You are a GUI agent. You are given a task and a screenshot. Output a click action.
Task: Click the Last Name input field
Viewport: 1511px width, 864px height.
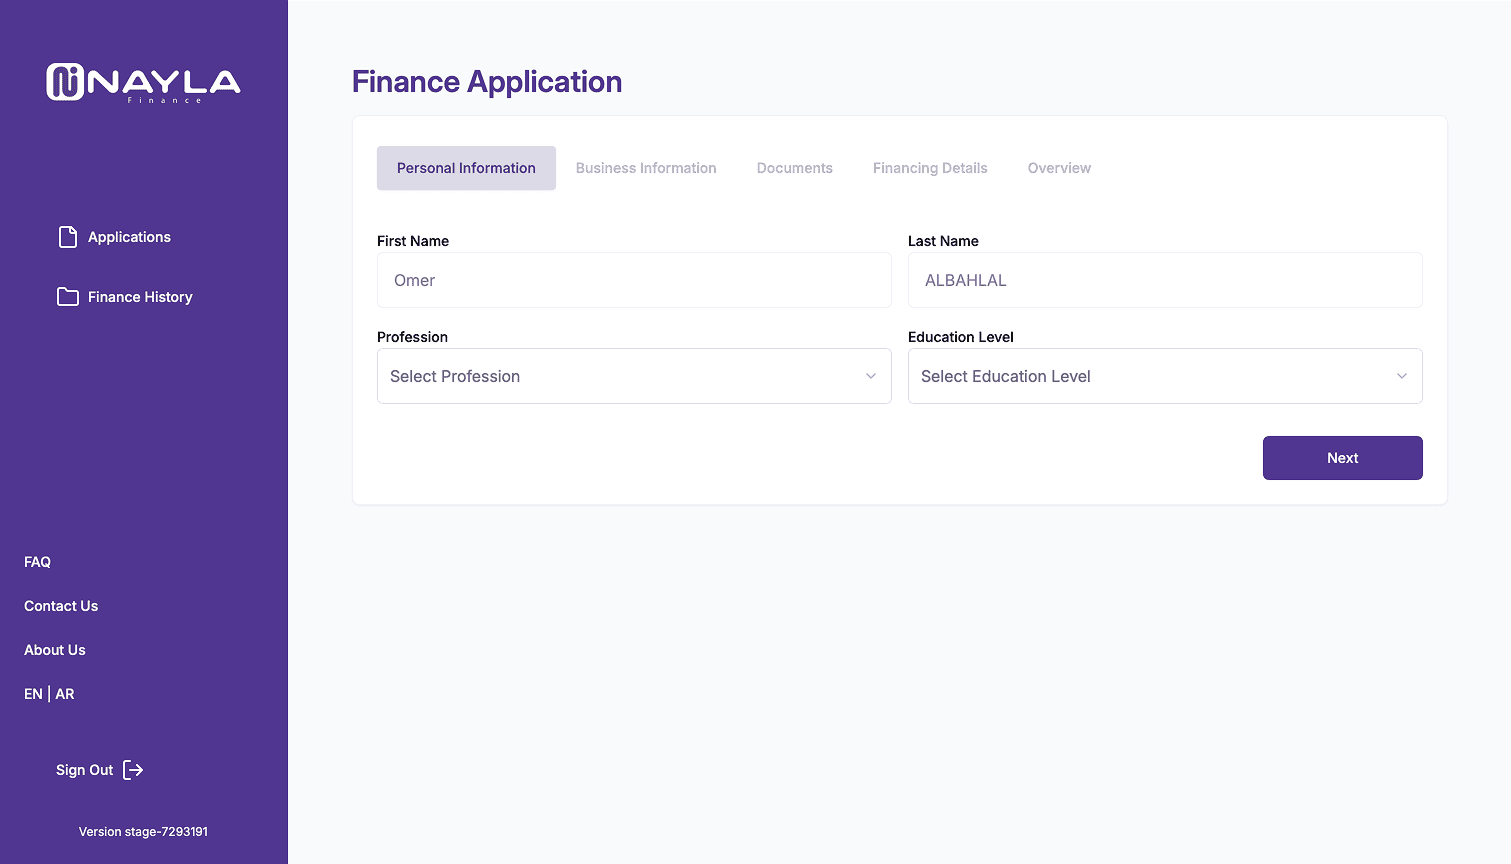(1165, 280)
